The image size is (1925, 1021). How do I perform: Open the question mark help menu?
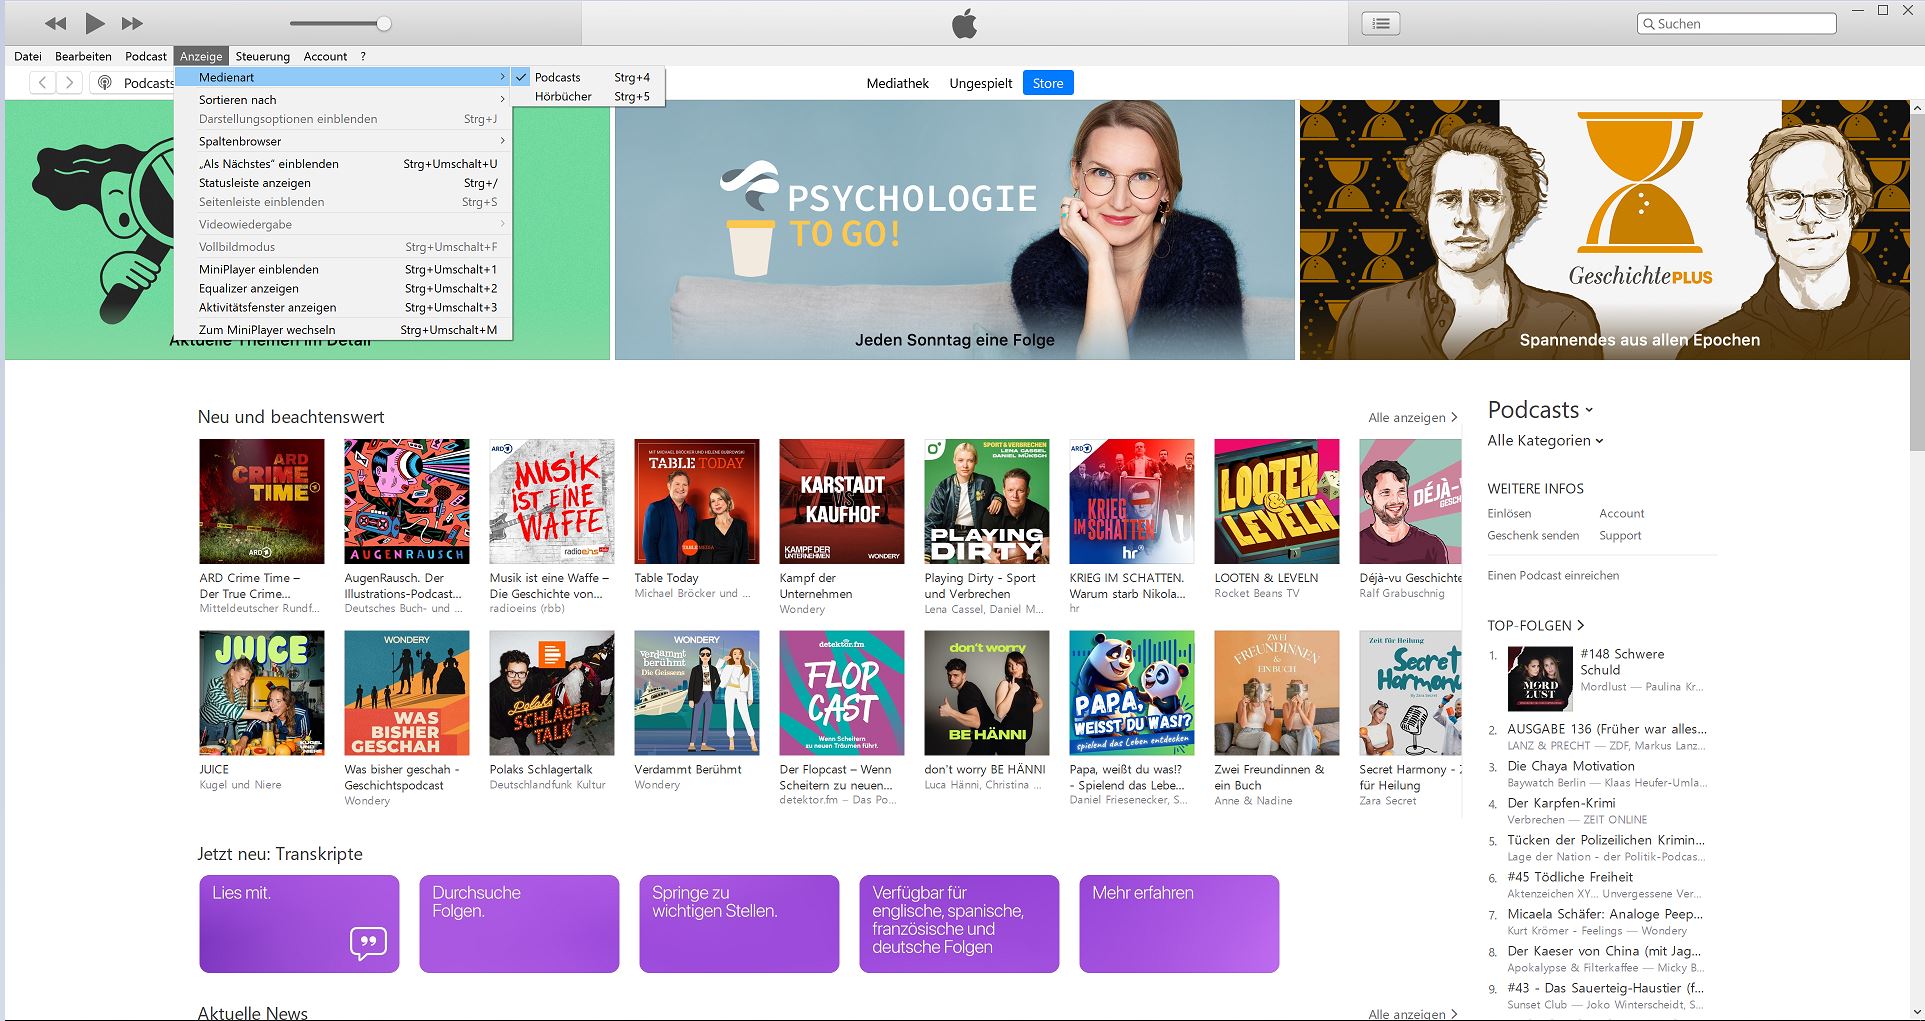point(363,56)
